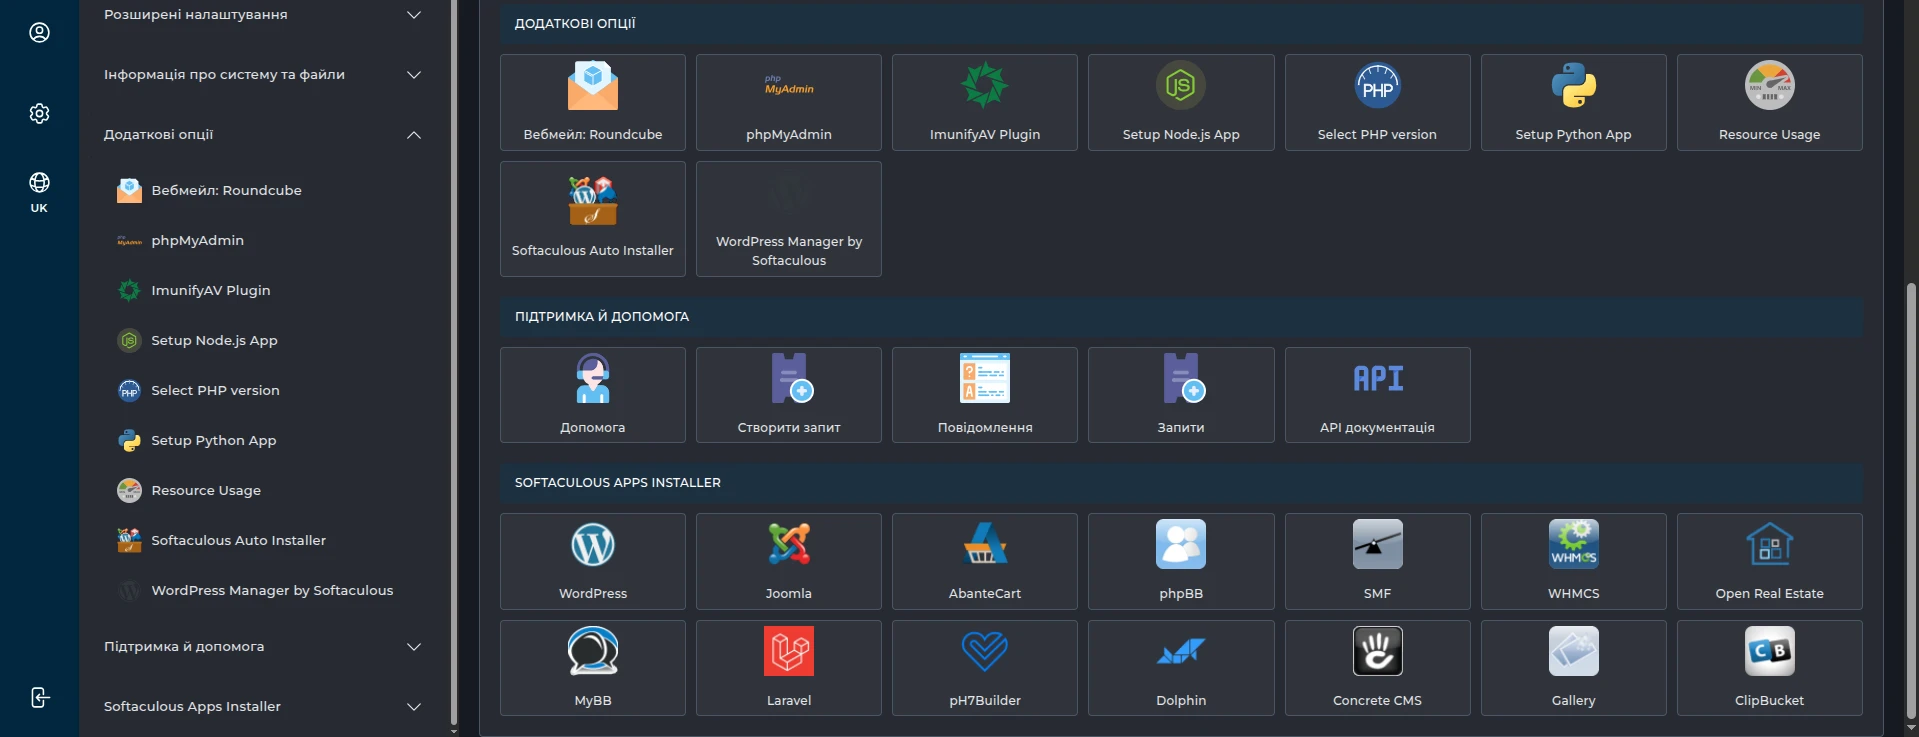Open Setup Node.js App tile
This screenshot has width=1919, height=737.
pyautogui.click(x=1181, y=103)
